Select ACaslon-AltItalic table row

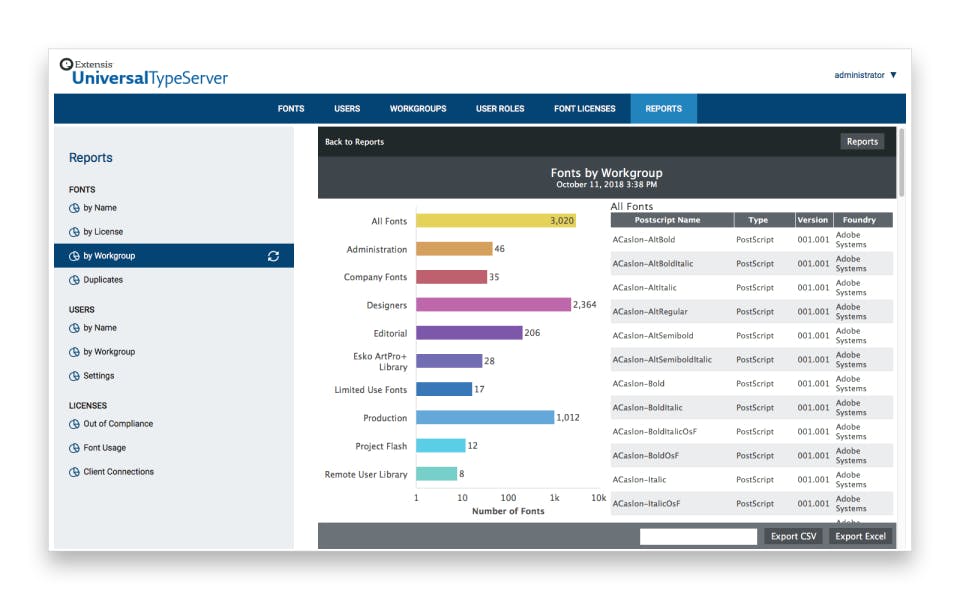tap(752, 287)
